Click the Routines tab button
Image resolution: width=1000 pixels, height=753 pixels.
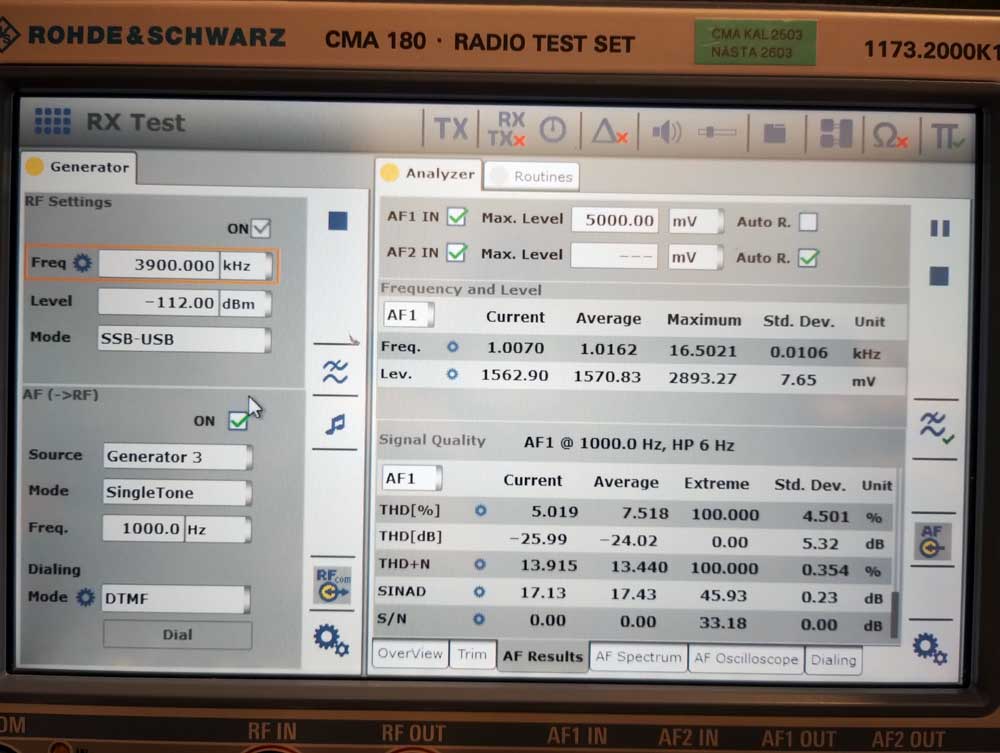532,177
